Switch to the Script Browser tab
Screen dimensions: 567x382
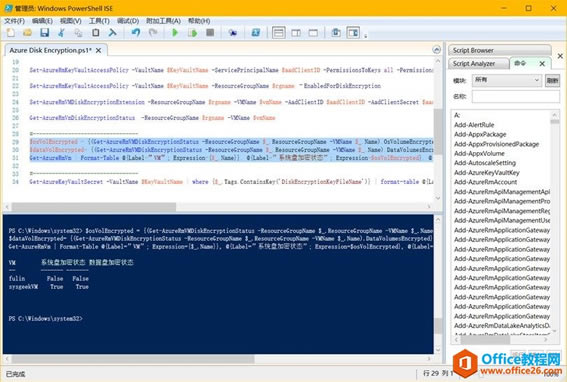(499, 50)
